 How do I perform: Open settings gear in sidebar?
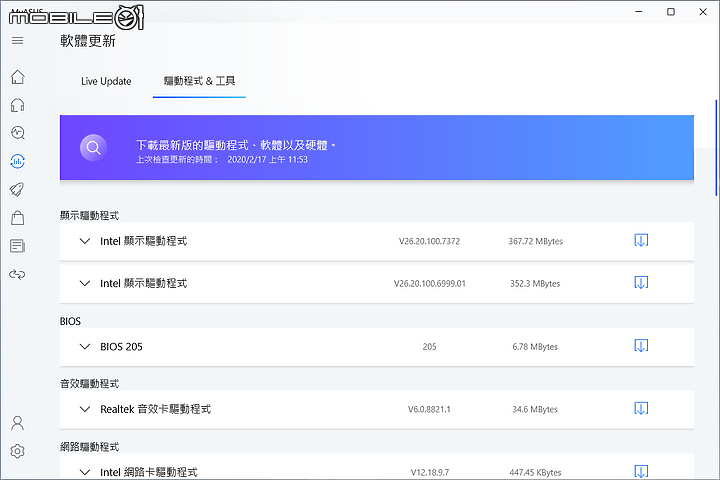pyautogui.click(x=17, y=451)
